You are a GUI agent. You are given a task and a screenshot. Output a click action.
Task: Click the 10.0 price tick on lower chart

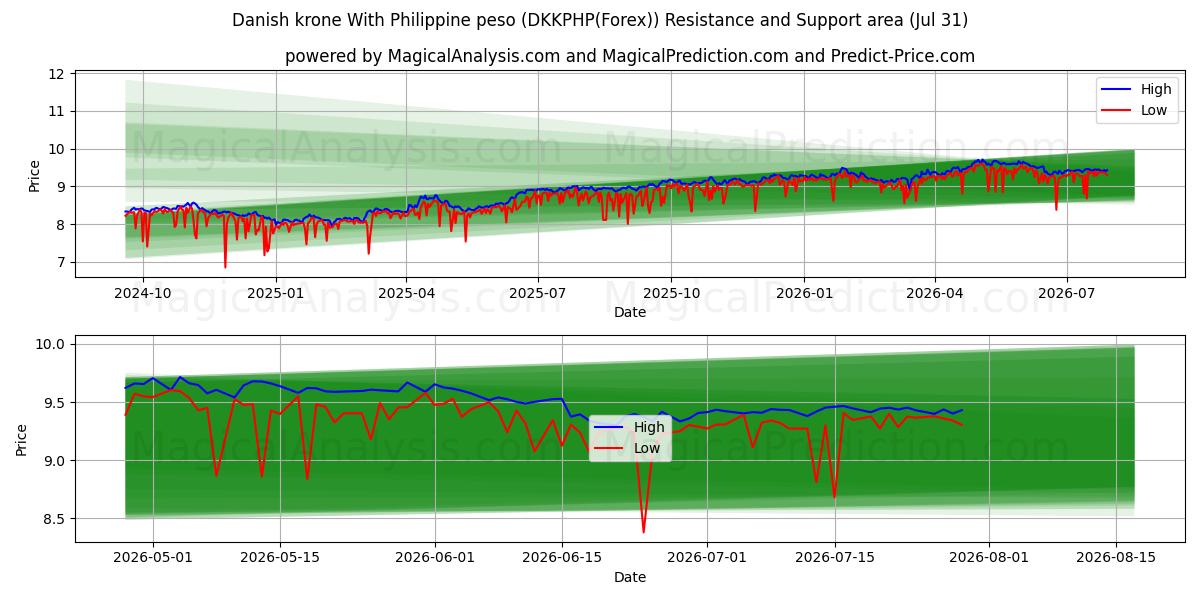50,345
